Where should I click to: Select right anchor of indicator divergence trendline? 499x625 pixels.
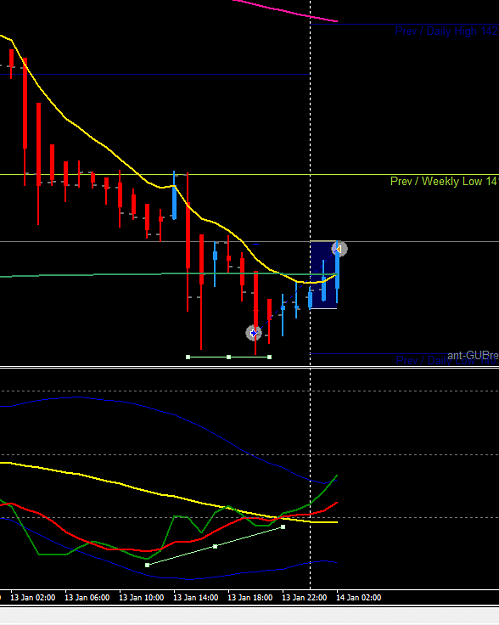tap(283, 527)
